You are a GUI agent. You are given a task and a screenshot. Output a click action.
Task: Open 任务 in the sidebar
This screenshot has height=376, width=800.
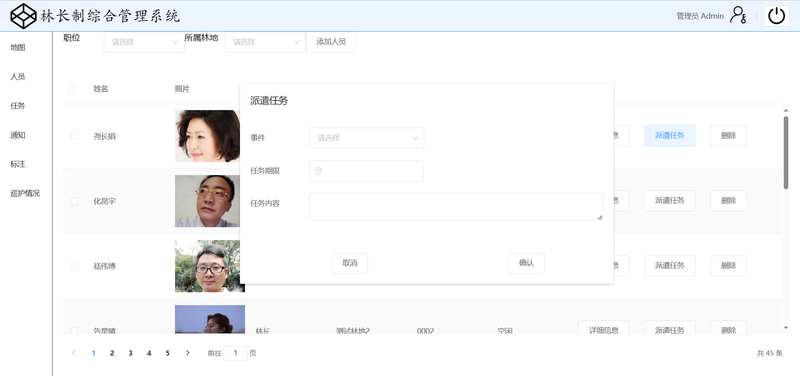tap(18, 106)
